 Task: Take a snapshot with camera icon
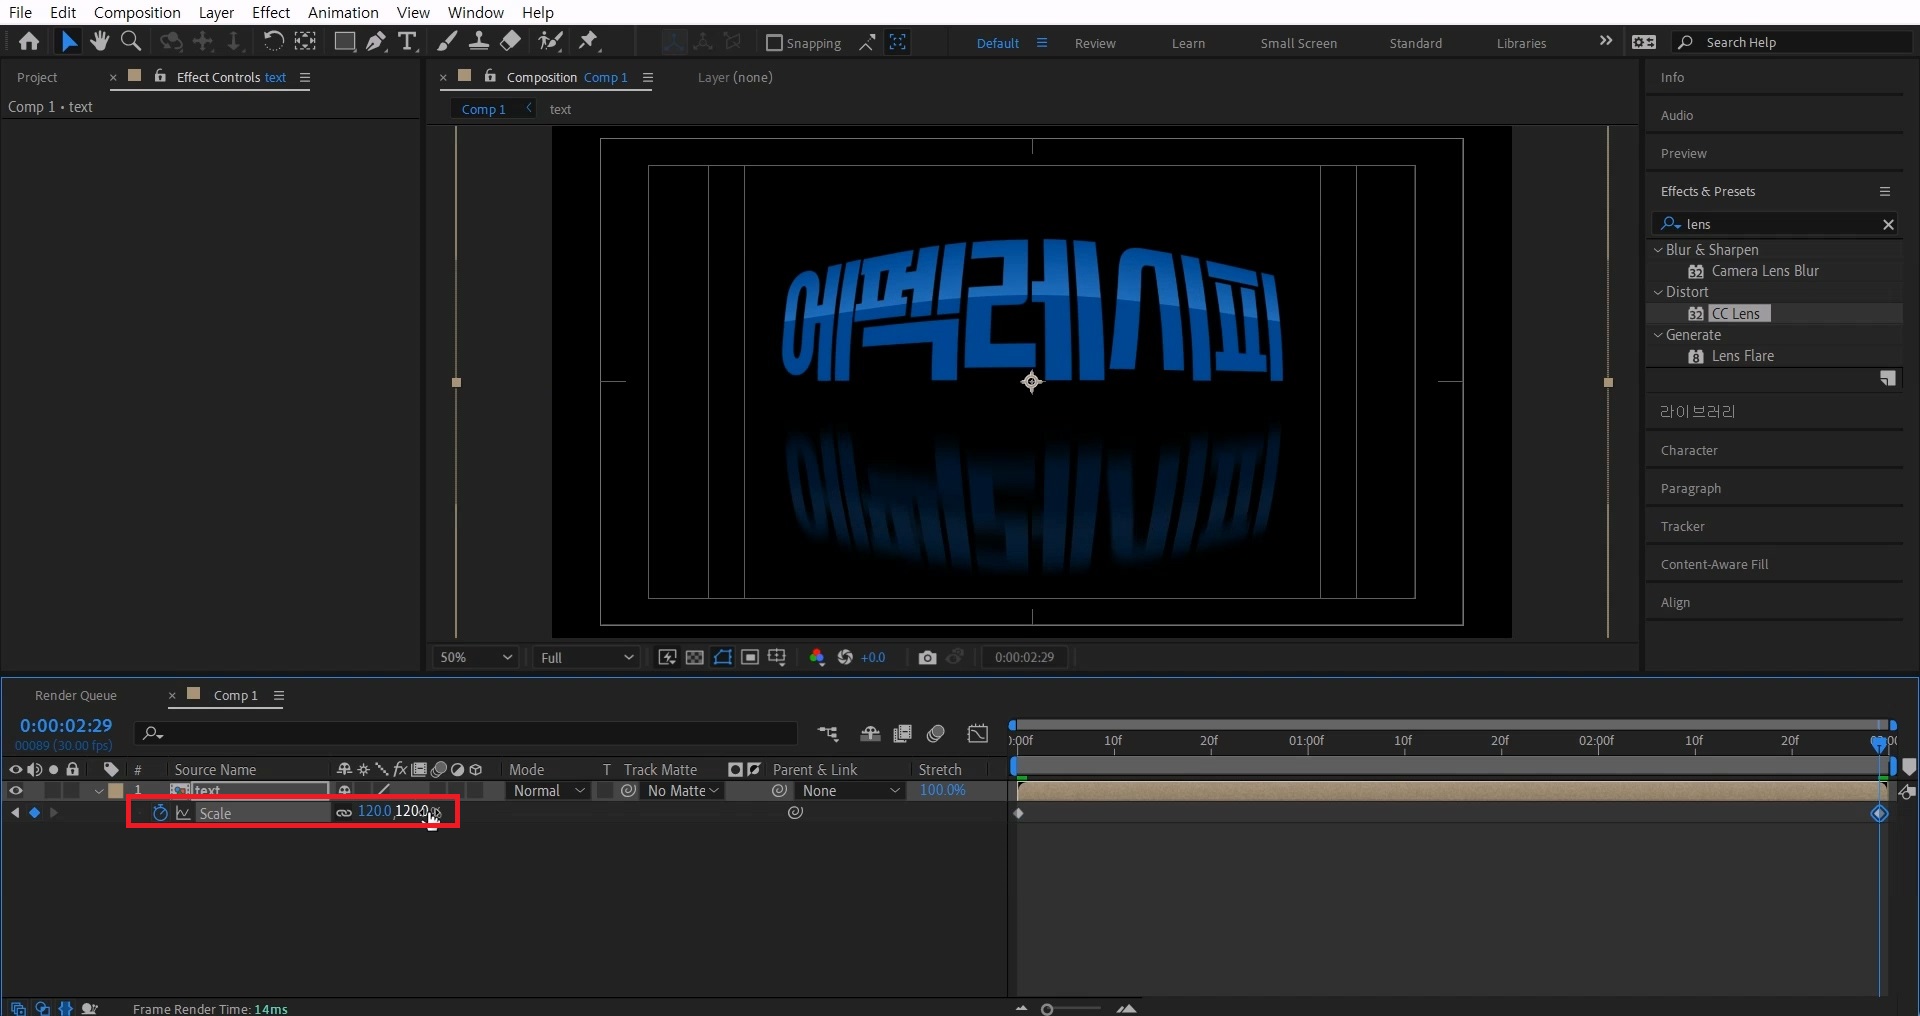(927, 657)
